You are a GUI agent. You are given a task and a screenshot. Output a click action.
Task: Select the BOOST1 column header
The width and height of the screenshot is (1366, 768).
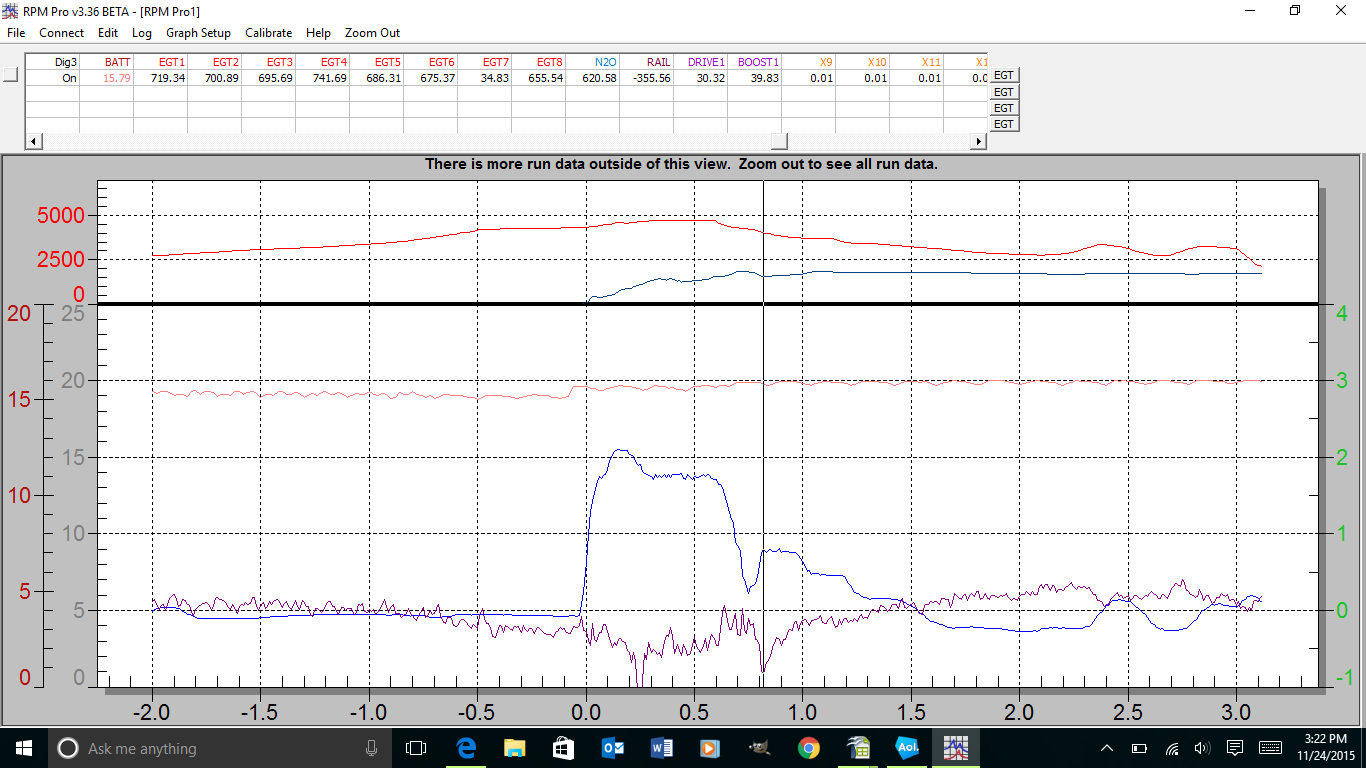tap(759, 62)
